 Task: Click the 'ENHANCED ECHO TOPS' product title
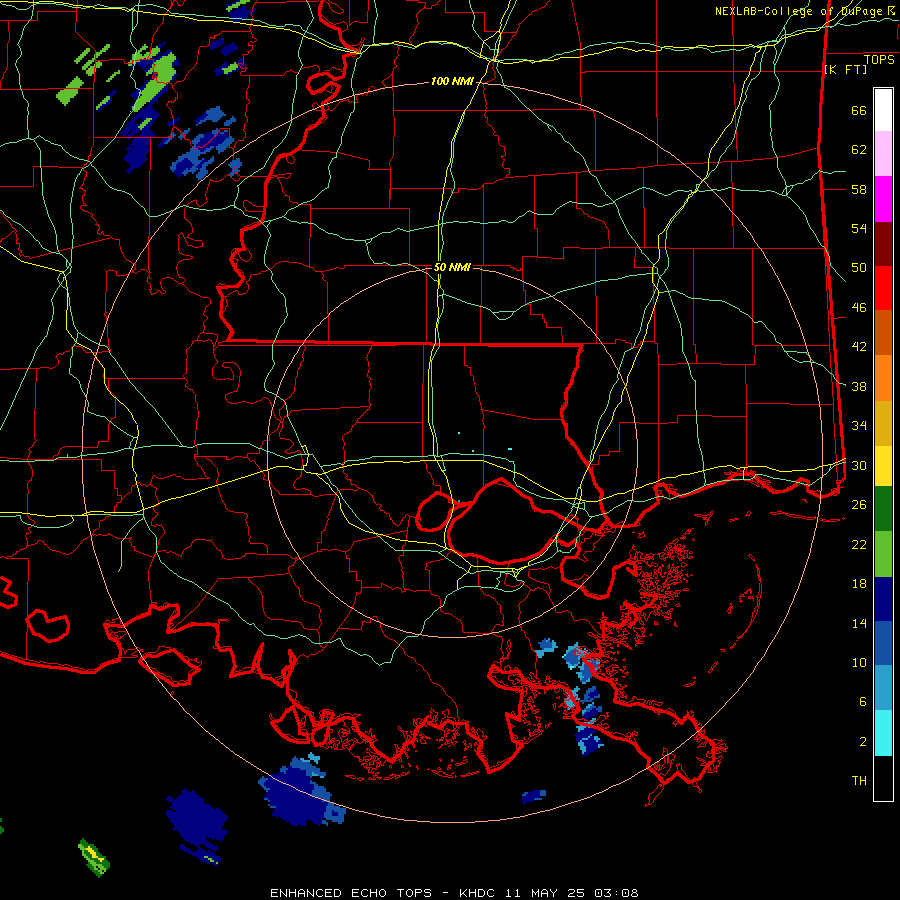(x=351, y=893)
